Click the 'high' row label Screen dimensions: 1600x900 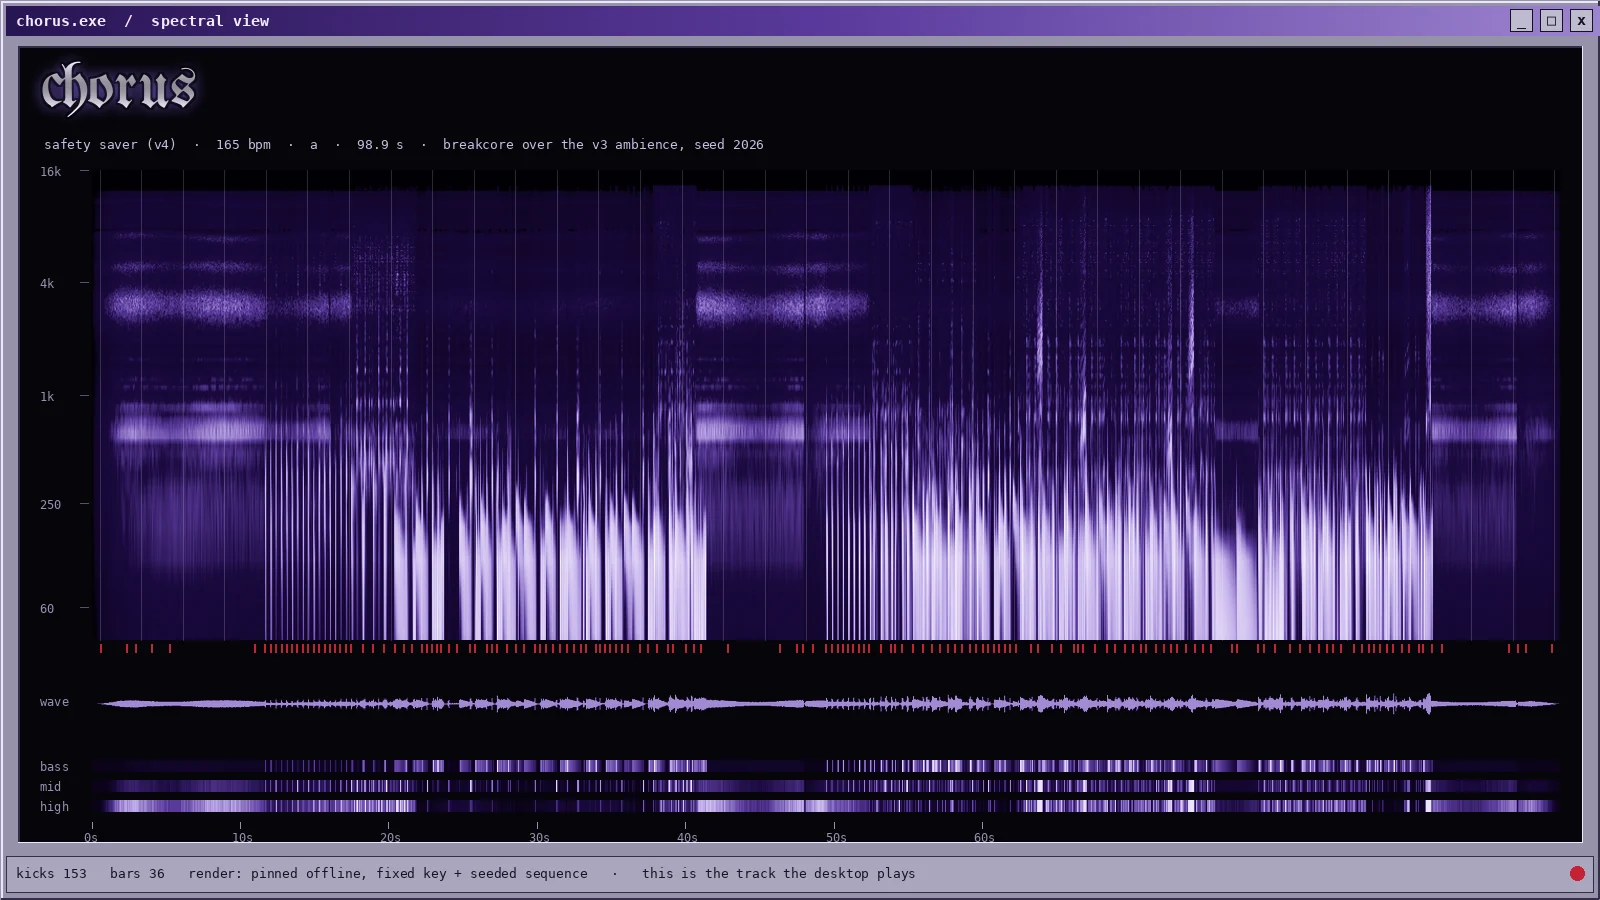tap(54, 807)
